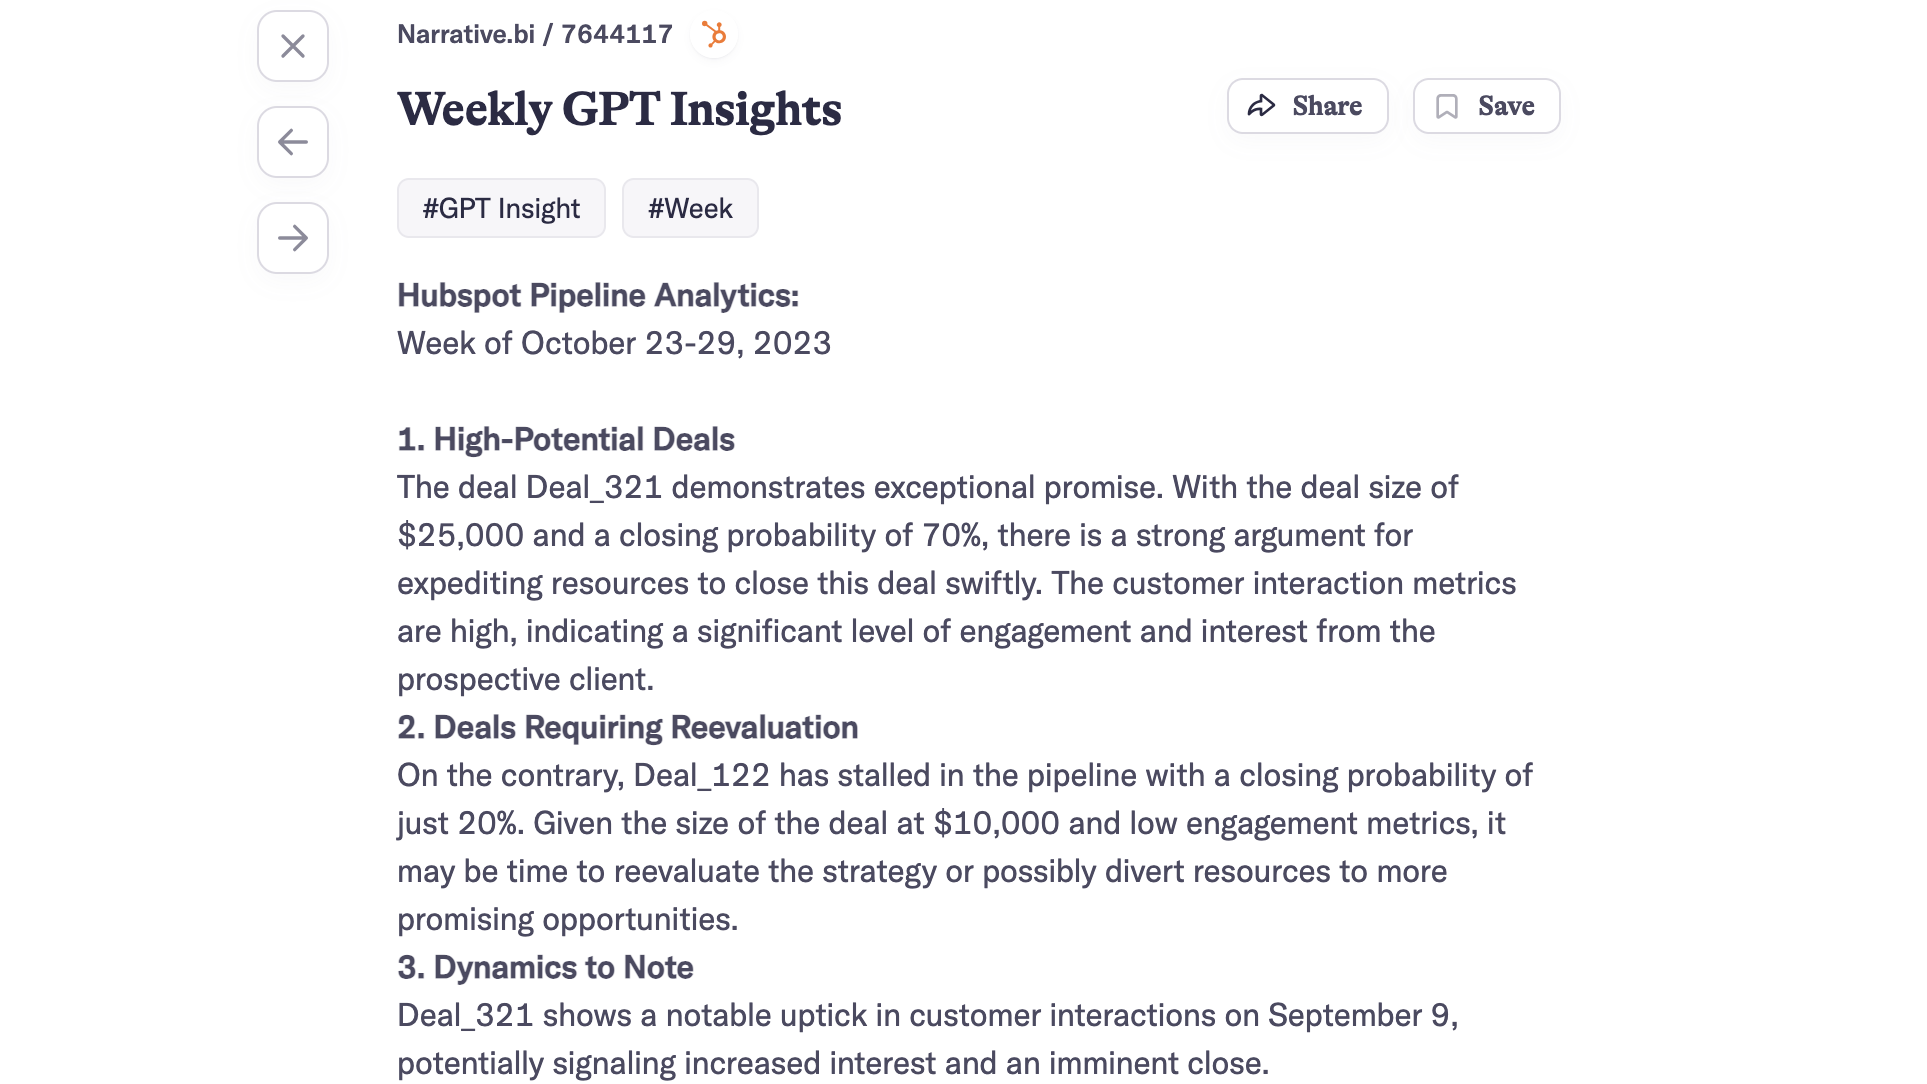Click the Deal_122 mention in the text
1927x1084 pixels.
[x=701, y=775]
